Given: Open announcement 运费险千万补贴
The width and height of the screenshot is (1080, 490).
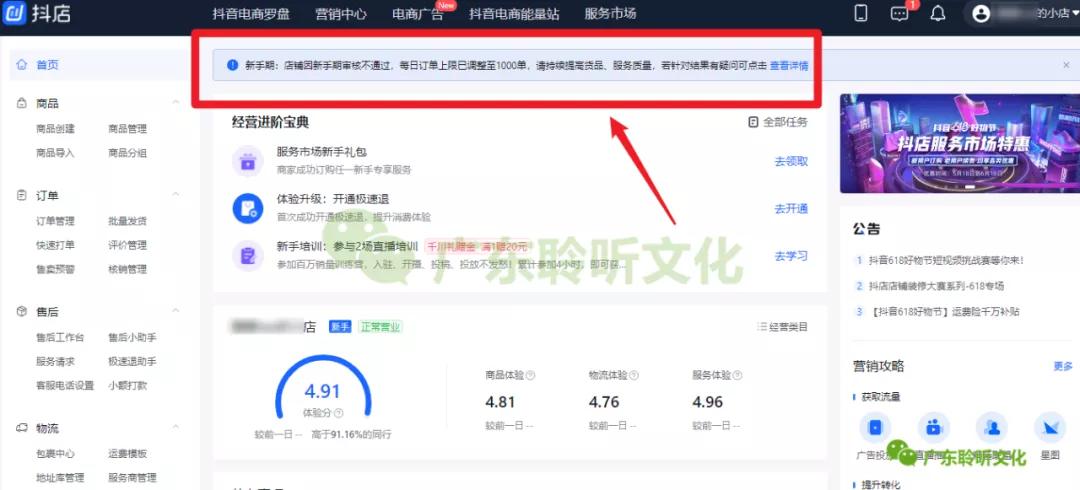Looking at the screenshot, I should [x=946, y=312].
